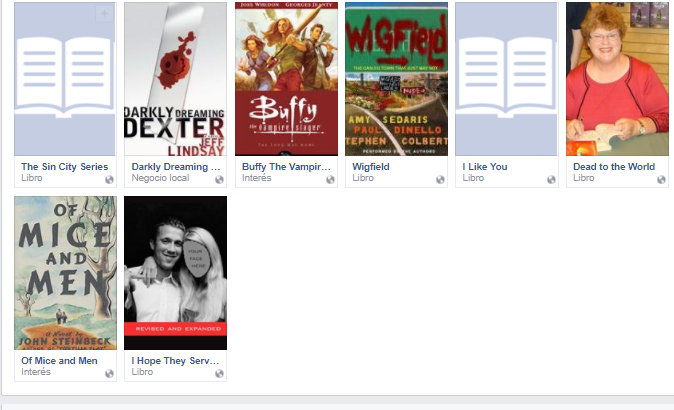The image size is (674, 410).
Task: Click the Dead to the World photo
Action: [617, 79]
